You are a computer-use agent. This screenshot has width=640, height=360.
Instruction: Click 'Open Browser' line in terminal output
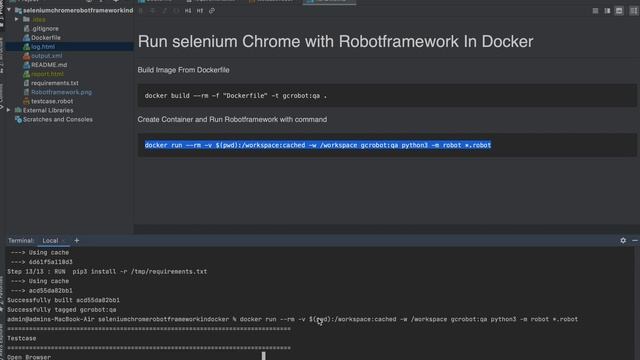[29, 357]
